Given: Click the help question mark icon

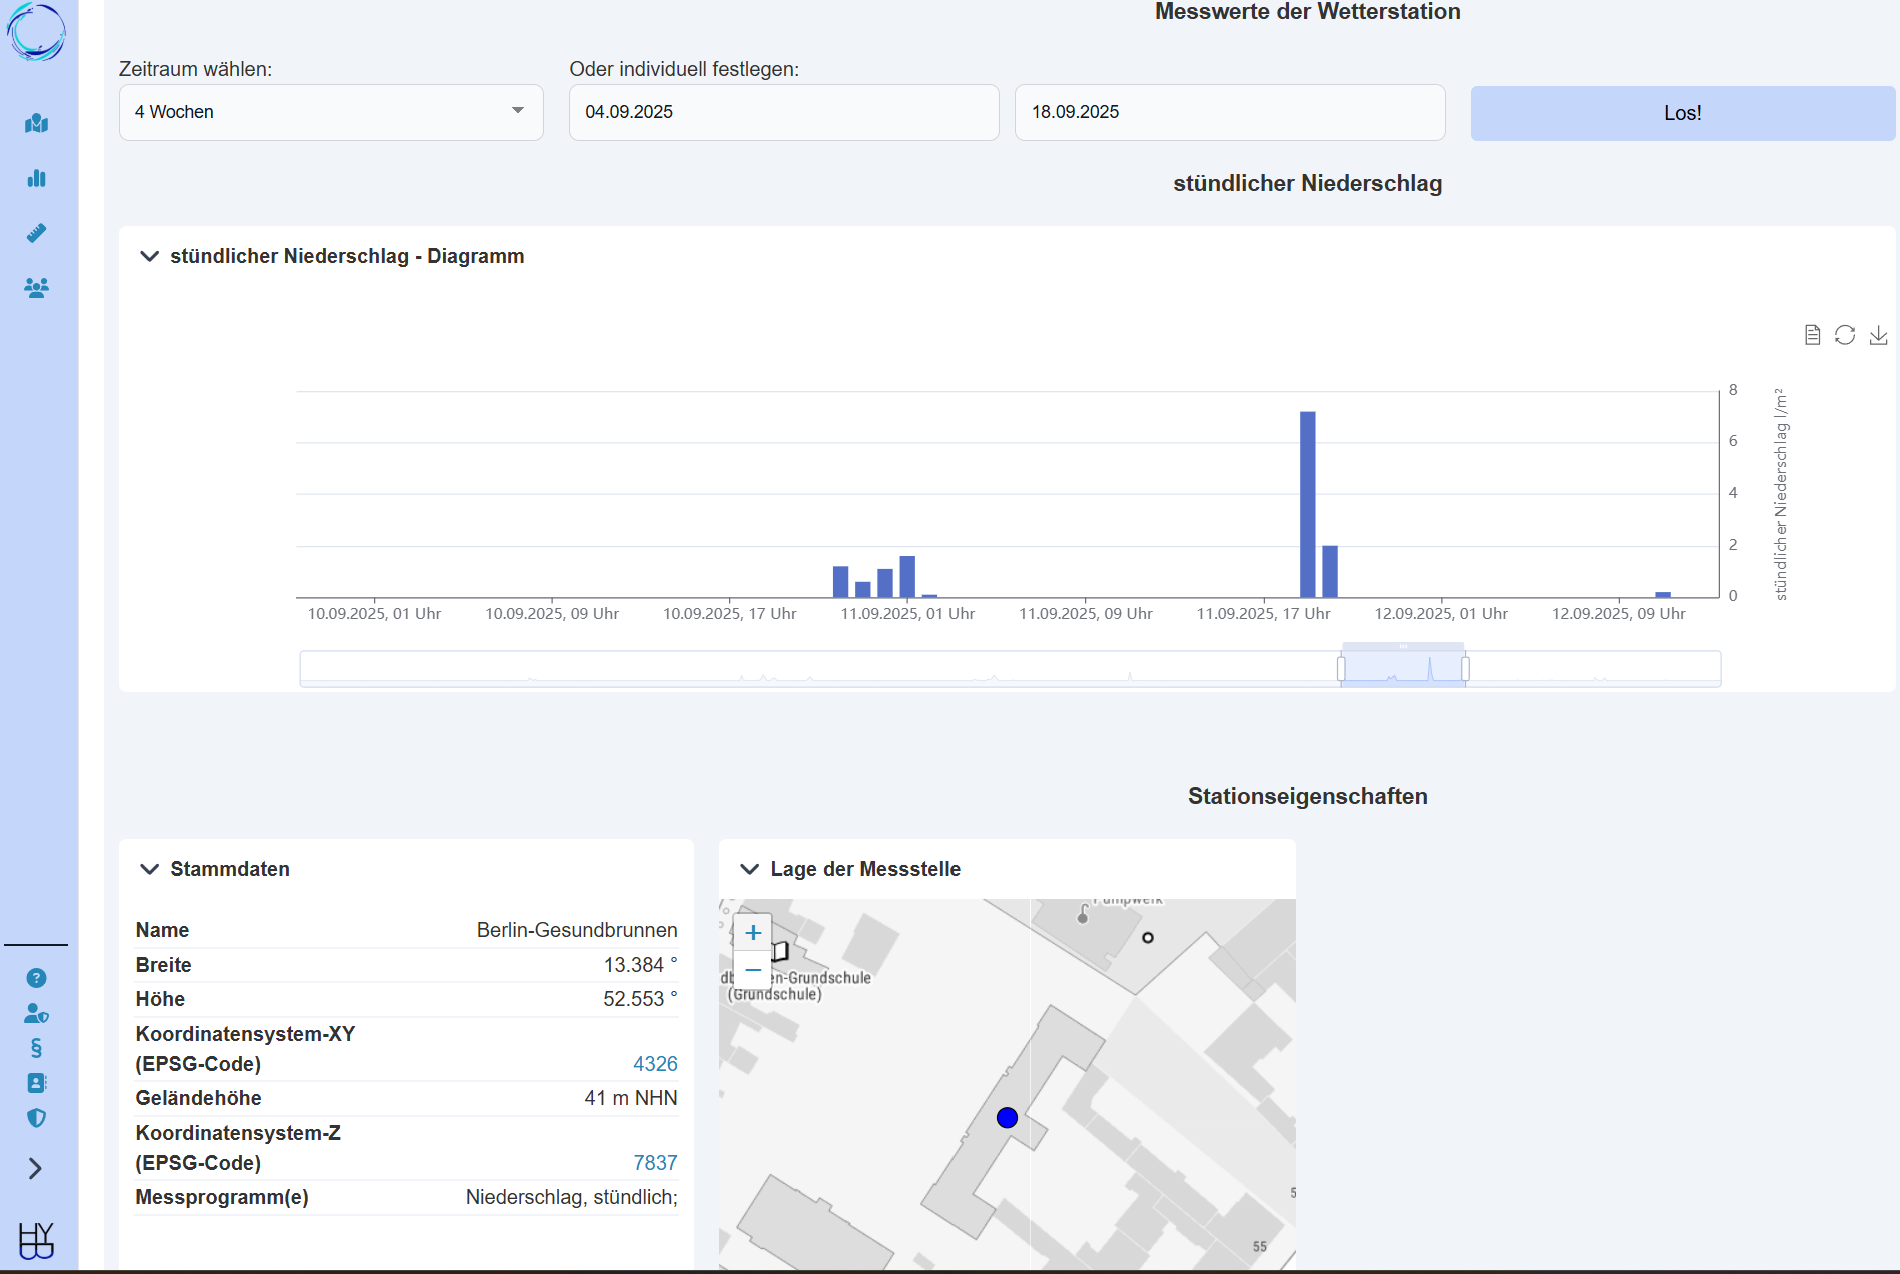Looking at the screenshot, I should pos(36,978).
